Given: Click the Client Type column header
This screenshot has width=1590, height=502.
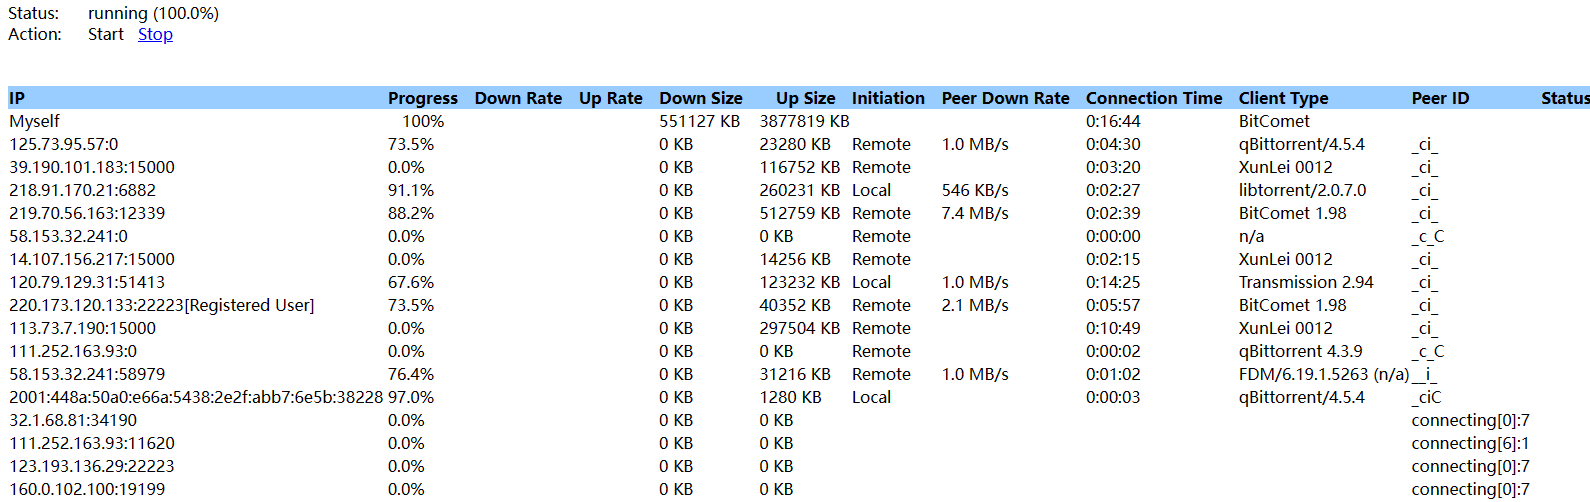Looking at the screenshot, I should (1283, 98).
